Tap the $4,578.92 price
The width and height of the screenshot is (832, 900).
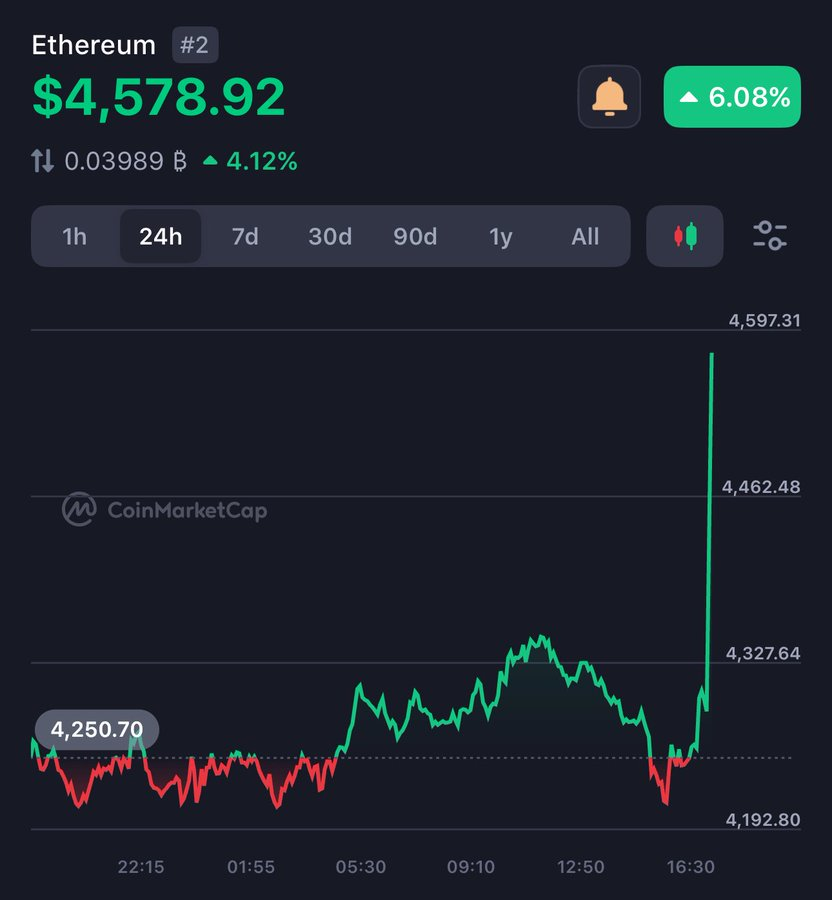tap(158, 97)
